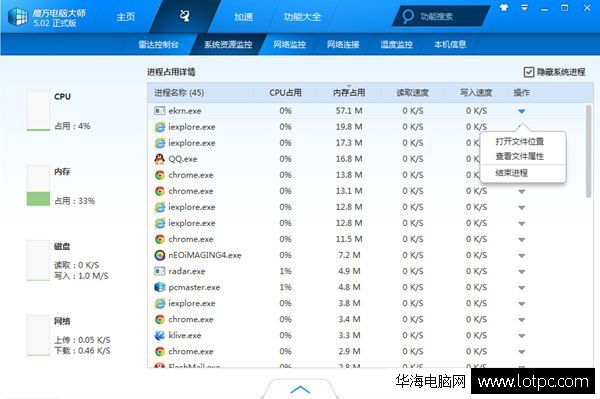The height and width of the screenshot is (399, 600).
Task: Click the Chrome icon of 11.5 M chrome.exe
Action: (x=160, y=239)
